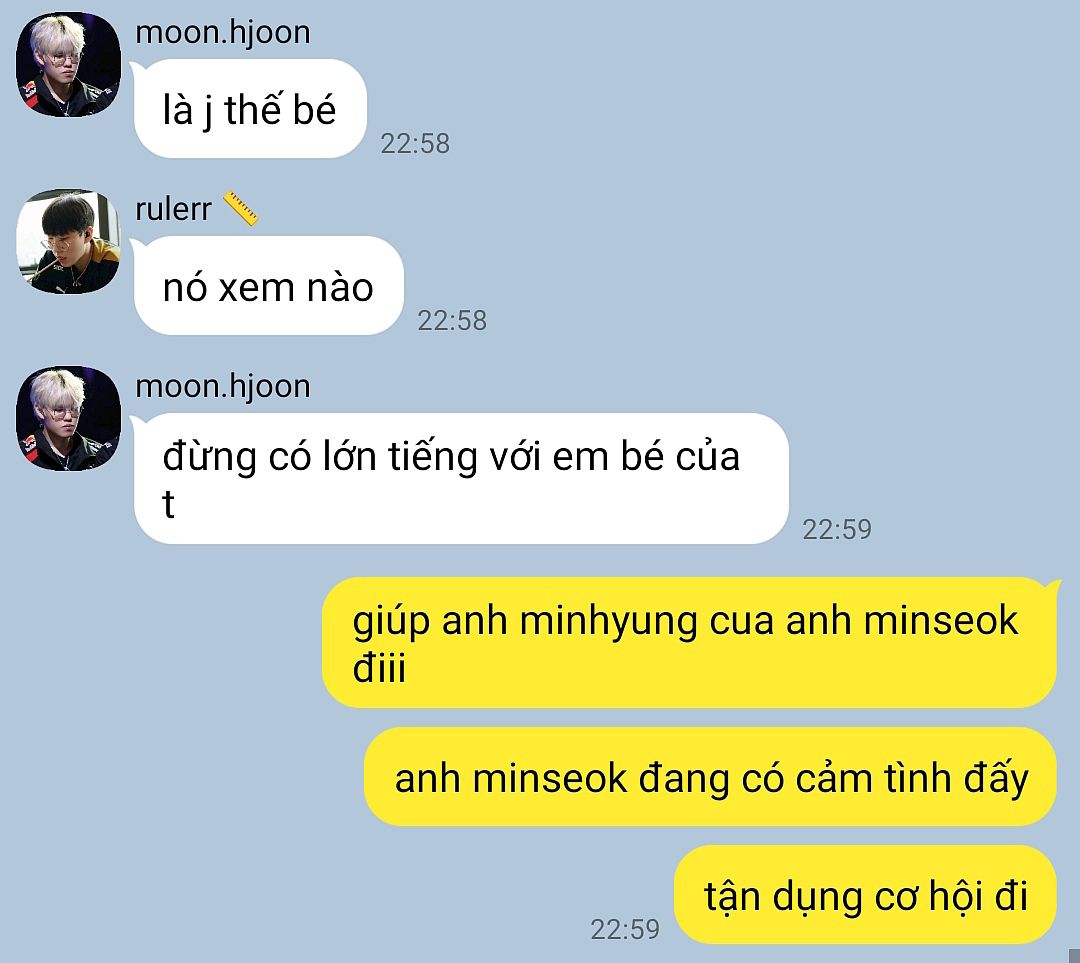Select the 'là j thế bé' message bubble

(250, 108)
